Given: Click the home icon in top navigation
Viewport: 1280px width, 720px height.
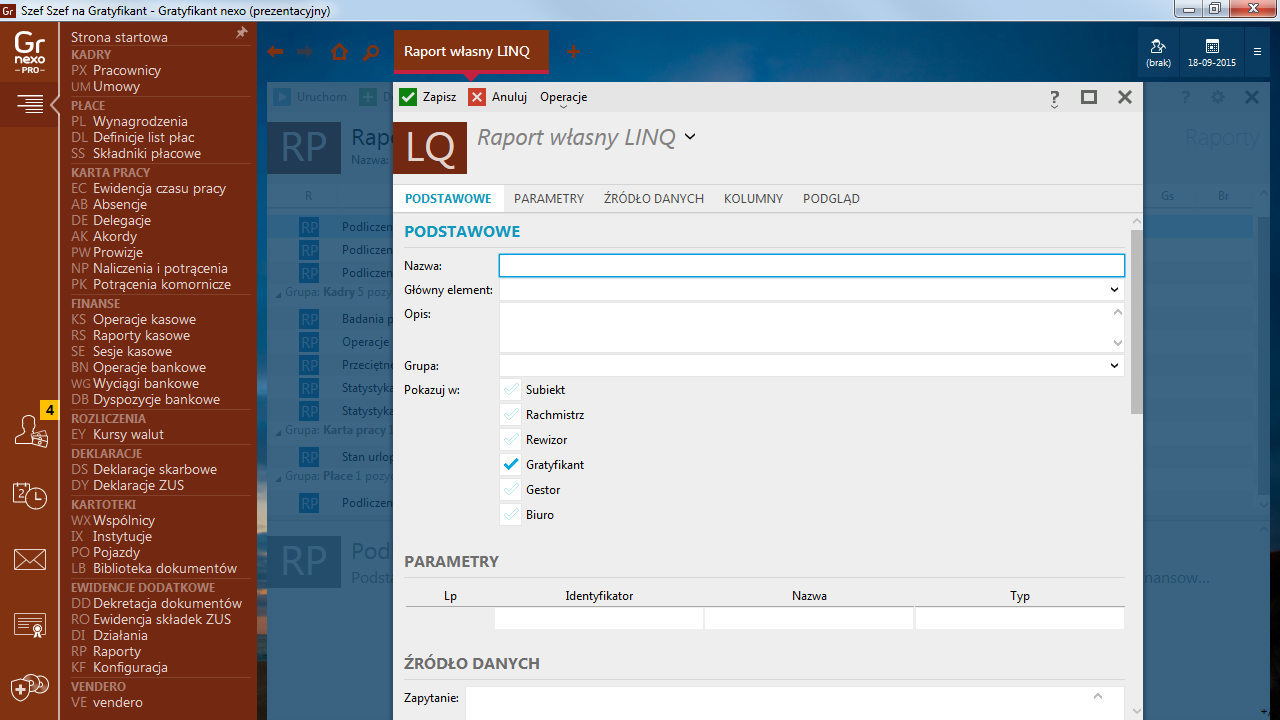Looking at the screenshot, I should pyautogui.click(x=339, y=52).
